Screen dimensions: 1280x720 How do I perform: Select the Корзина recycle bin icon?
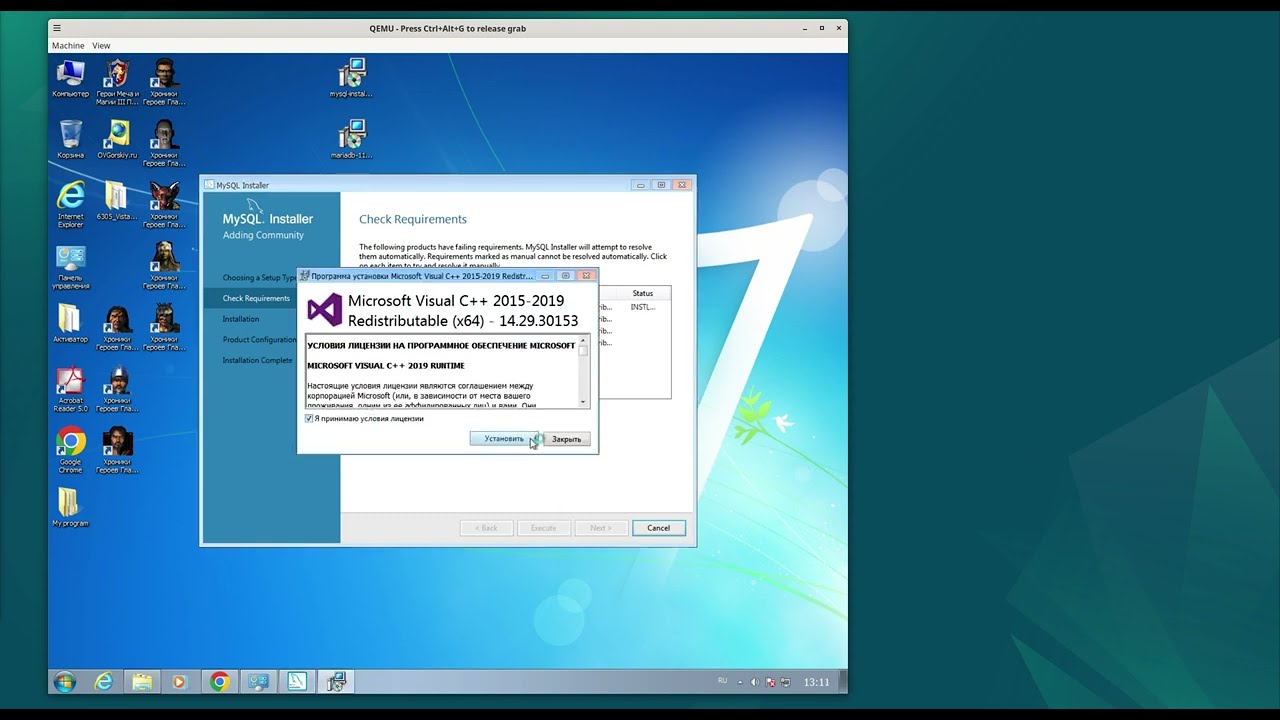point(70,140)
